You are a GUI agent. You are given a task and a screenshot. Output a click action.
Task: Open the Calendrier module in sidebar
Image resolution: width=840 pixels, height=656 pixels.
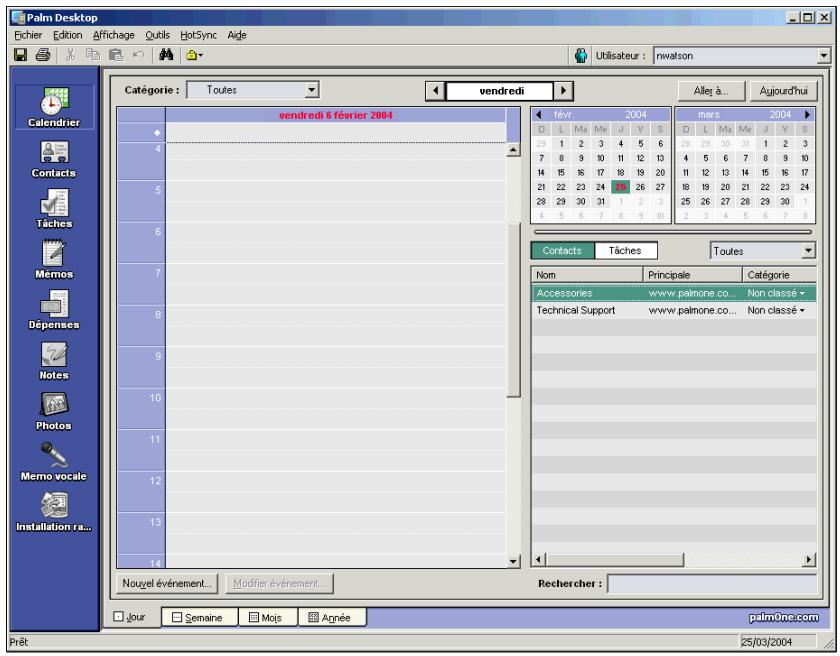click(54, 107)
